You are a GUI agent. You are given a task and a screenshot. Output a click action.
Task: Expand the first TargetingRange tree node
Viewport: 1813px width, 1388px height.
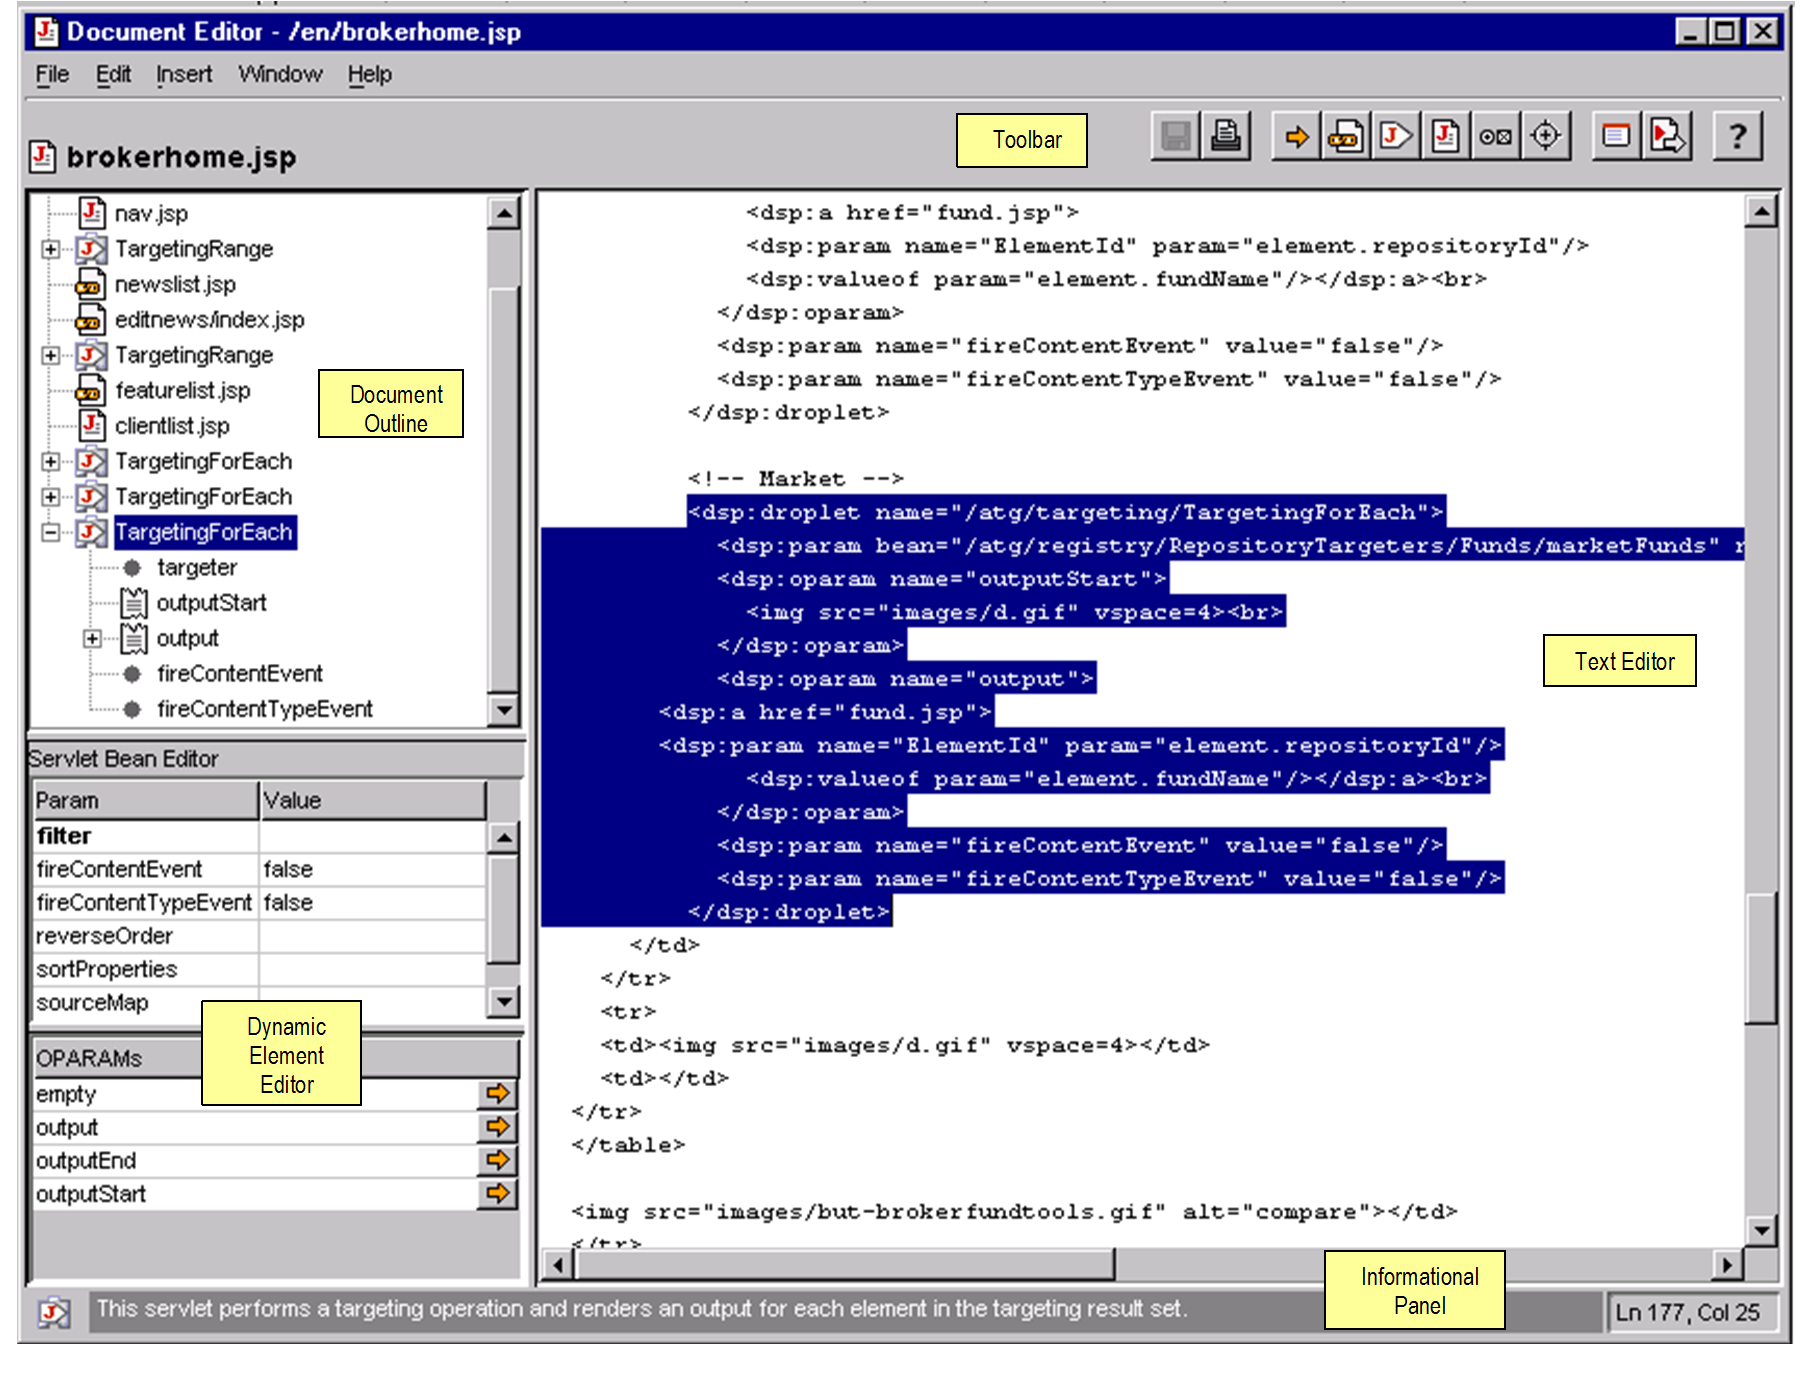[x=51, y=249]
